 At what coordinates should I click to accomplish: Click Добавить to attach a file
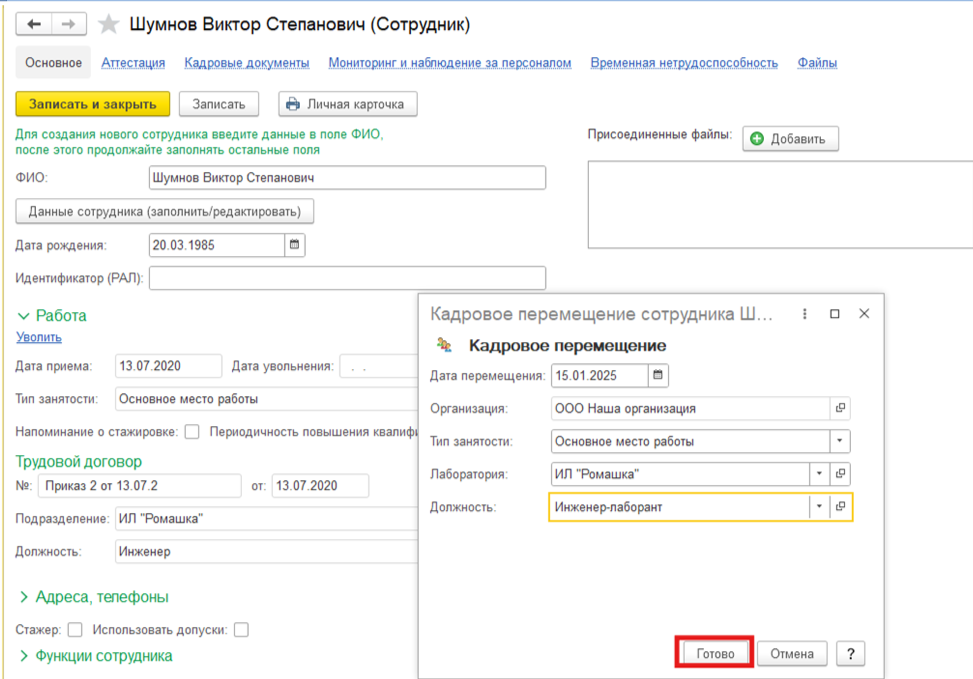click(791, 139)
